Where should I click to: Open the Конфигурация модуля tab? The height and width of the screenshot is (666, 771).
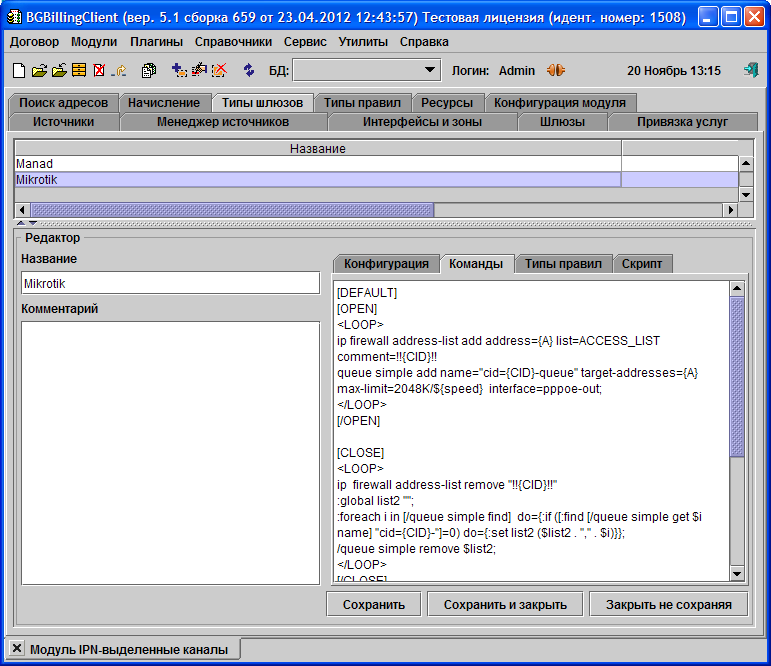[x=560, y=103]
